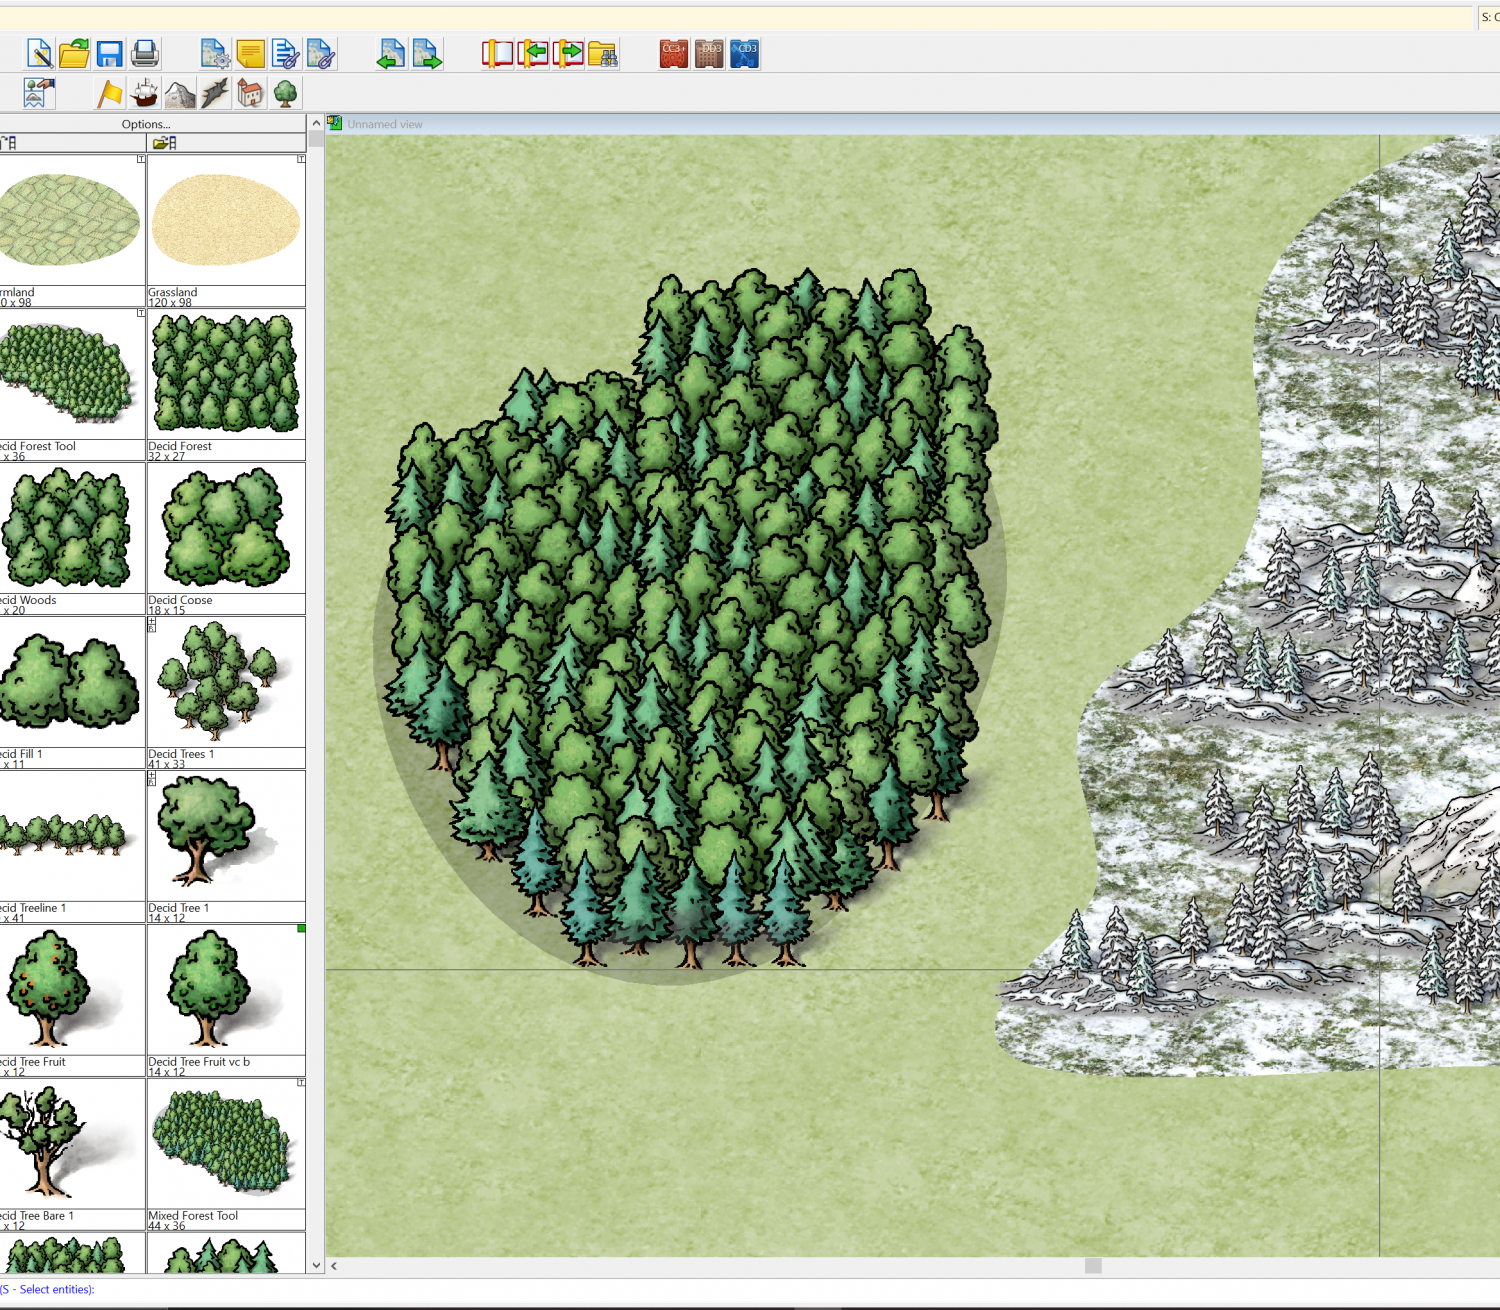Select the vegetation tree symbols icon
This screenshot has height=1310, width=1500.
point(286,93)
